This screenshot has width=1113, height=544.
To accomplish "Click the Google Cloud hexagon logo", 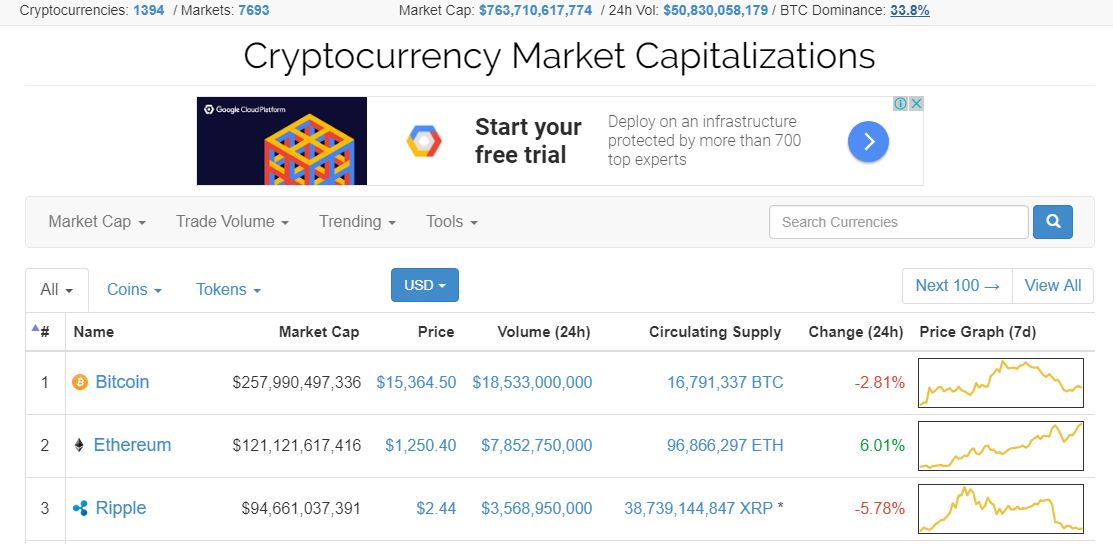I will pyautogui.click(x=424, y=141).
